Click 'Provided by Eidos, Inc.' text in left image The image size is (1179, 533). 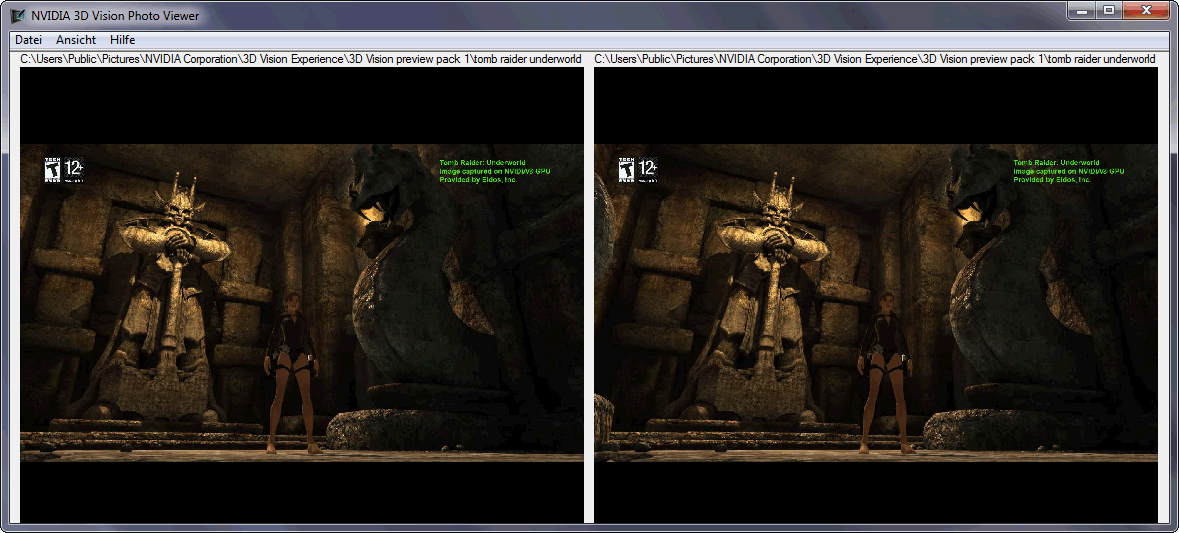[477, 180]
